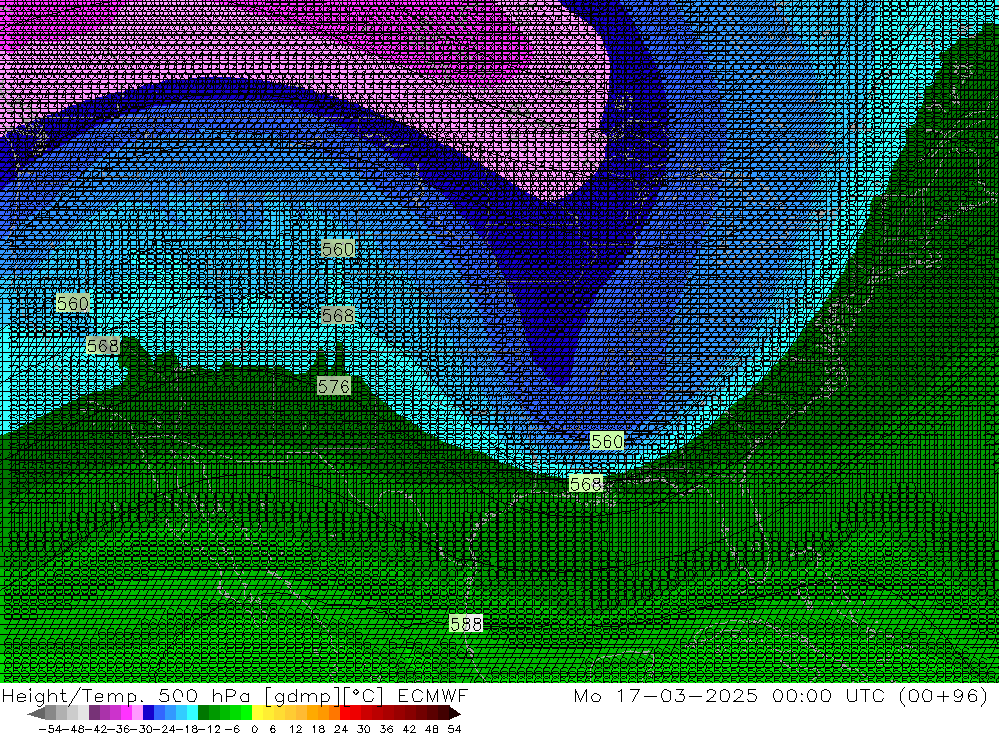Click the date 'Mo 17-03-2025'
The width and height of the screenshot is (1000, 733).
click(666, 695)
